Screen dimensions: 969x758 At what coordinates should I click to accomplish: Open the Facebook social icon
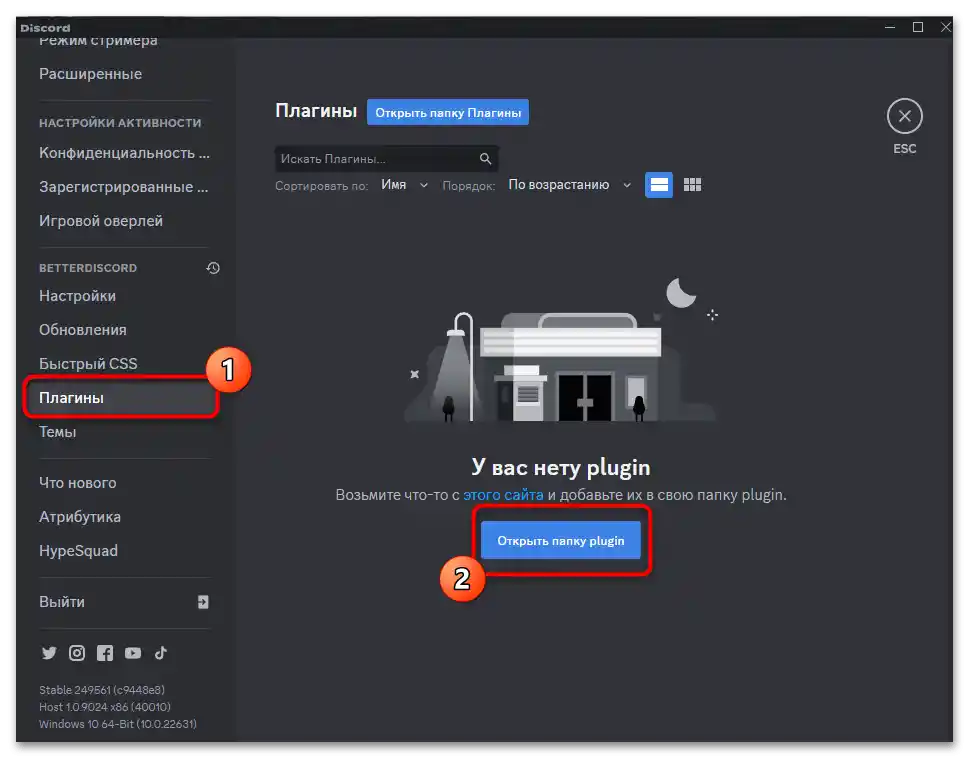104,652
